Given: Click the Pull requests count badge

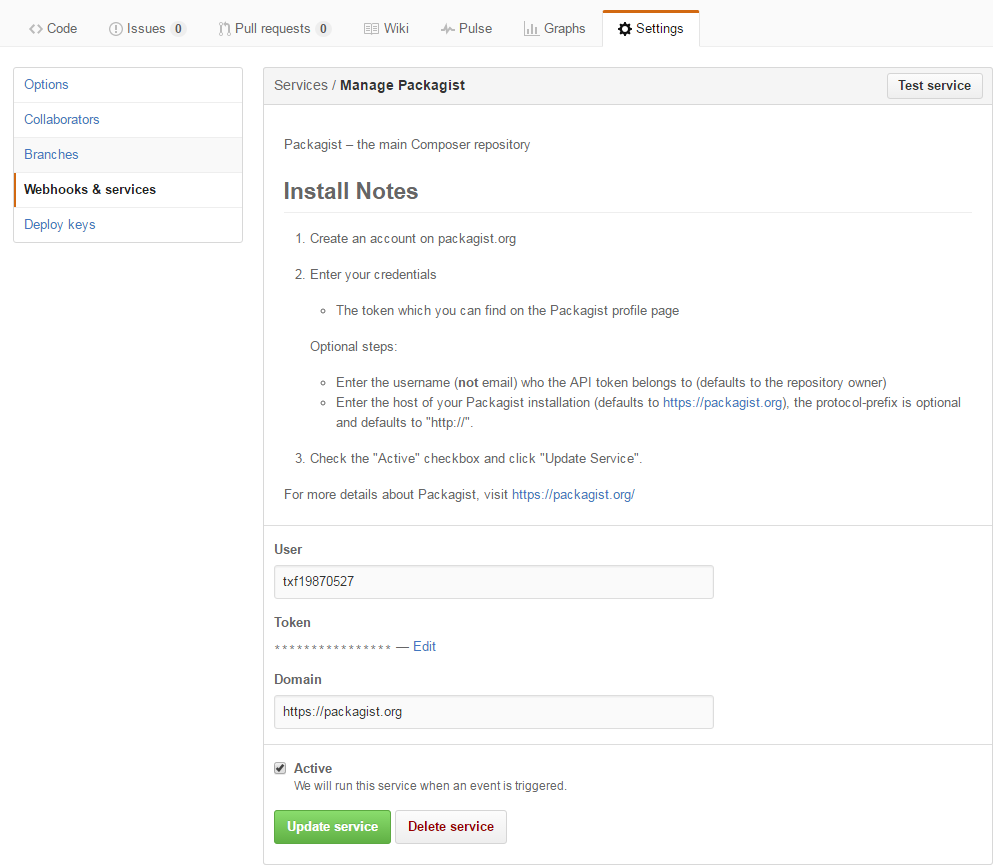Looking at the screenshot, I should click(x=323, y=28).
